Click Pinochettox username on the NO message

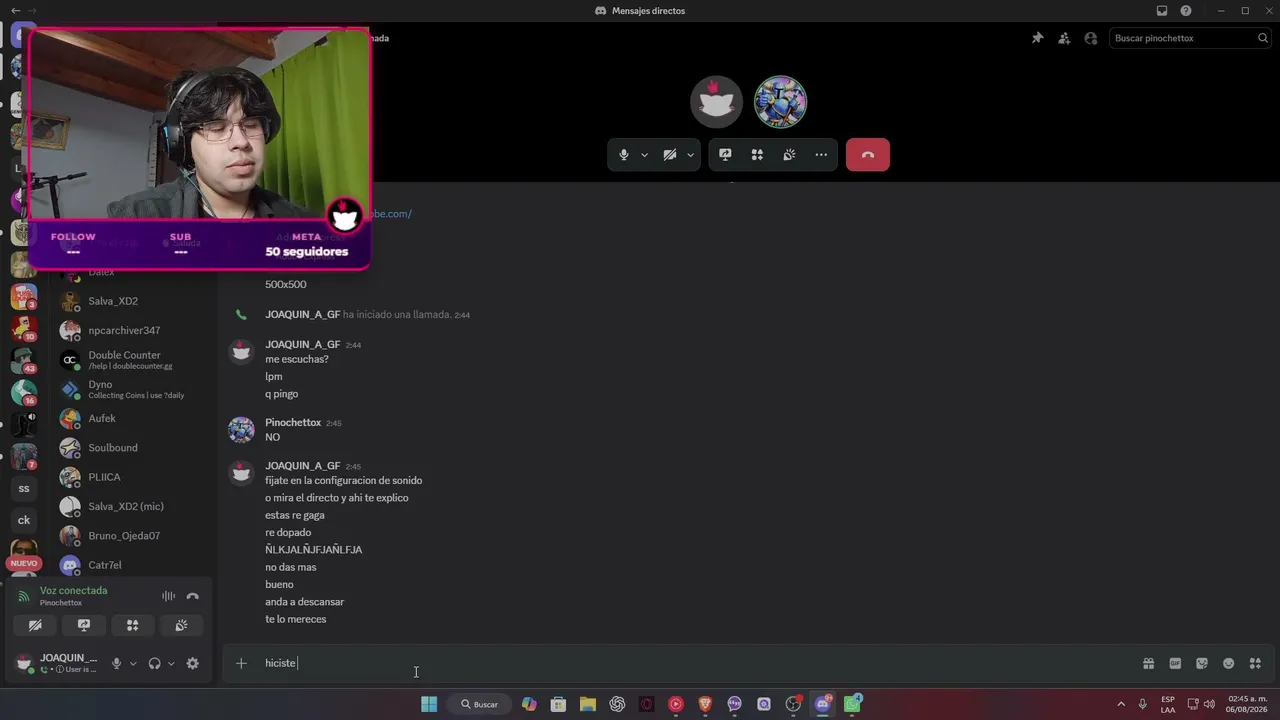(x=293, y=422)
